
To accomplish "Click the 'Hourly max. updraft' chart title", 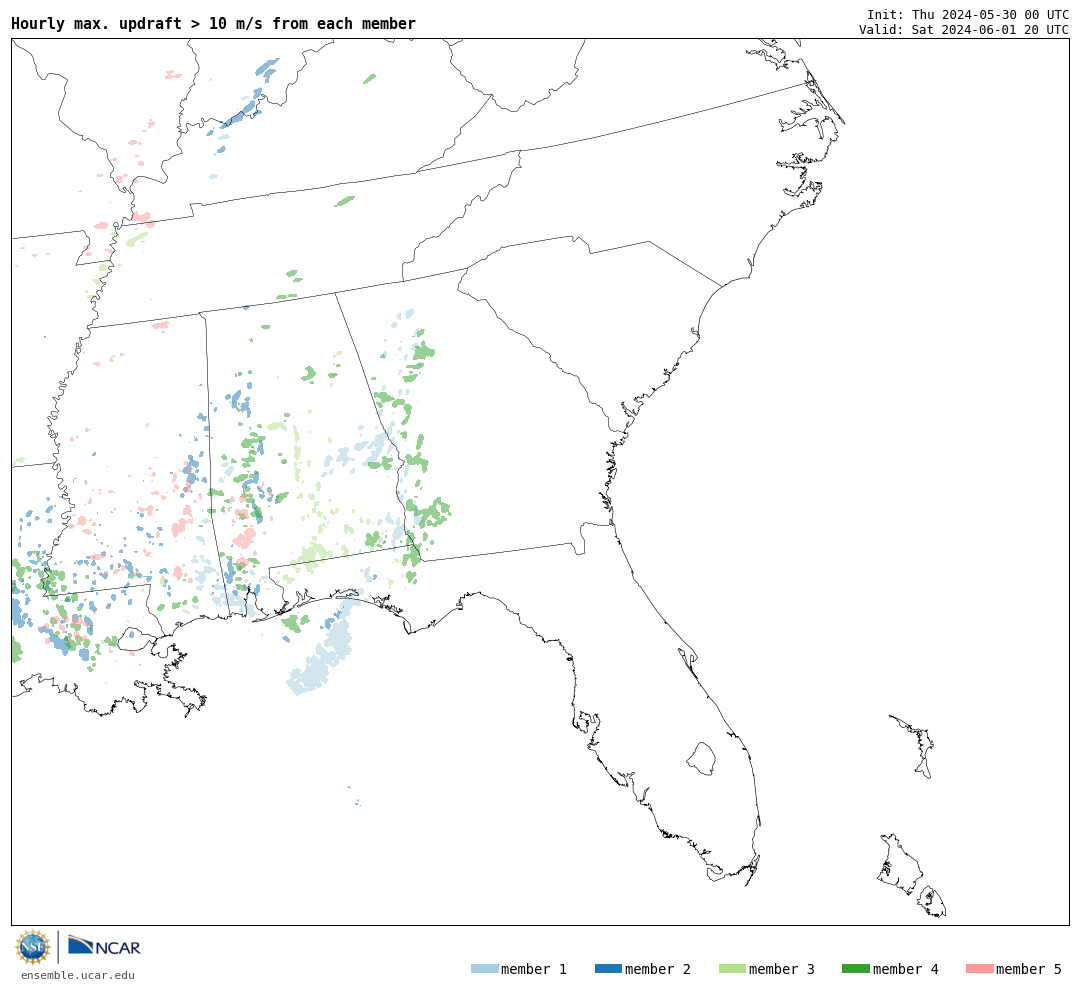I will 214,23.
